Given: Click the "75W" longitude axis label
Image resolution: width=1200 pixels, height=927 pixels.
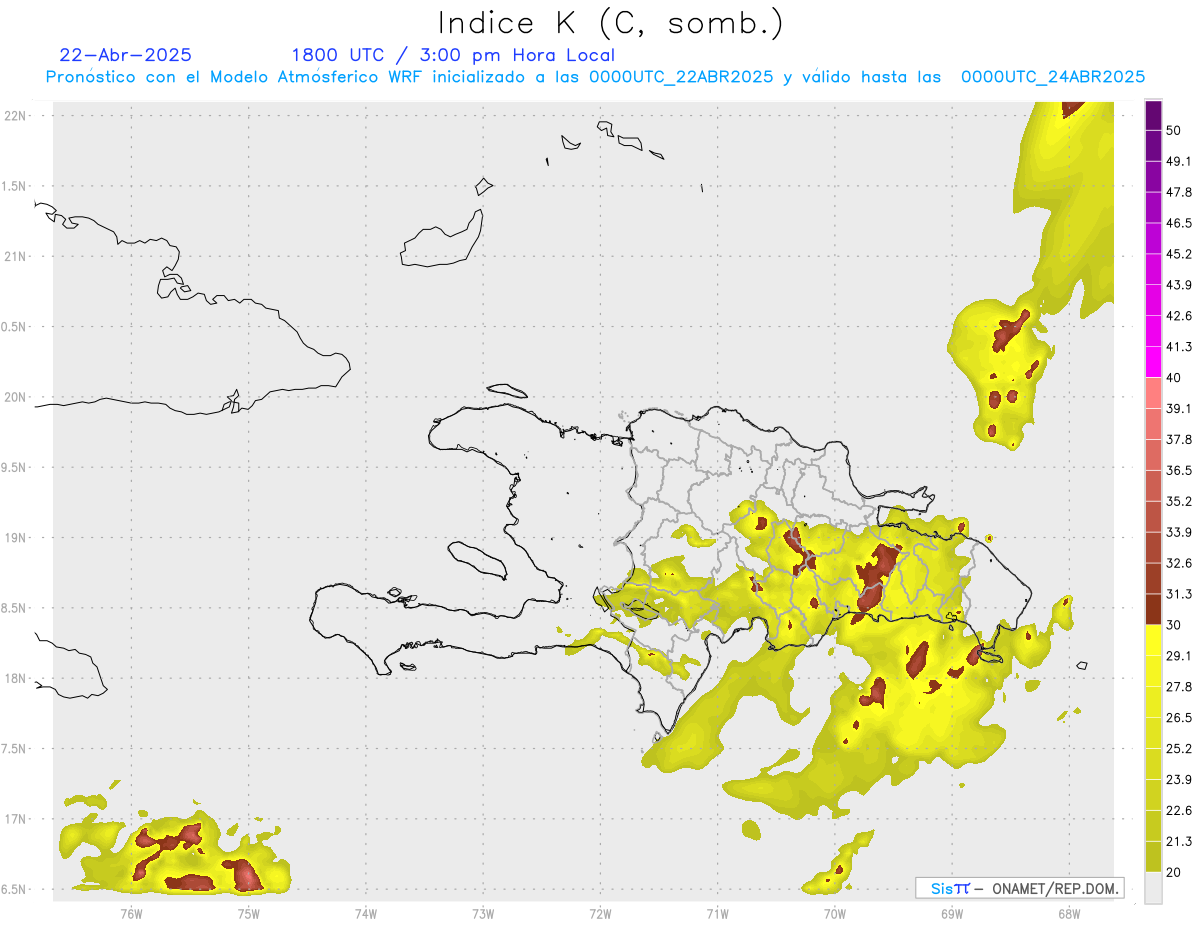Looking at the screenshot, I should coord(248,913).
